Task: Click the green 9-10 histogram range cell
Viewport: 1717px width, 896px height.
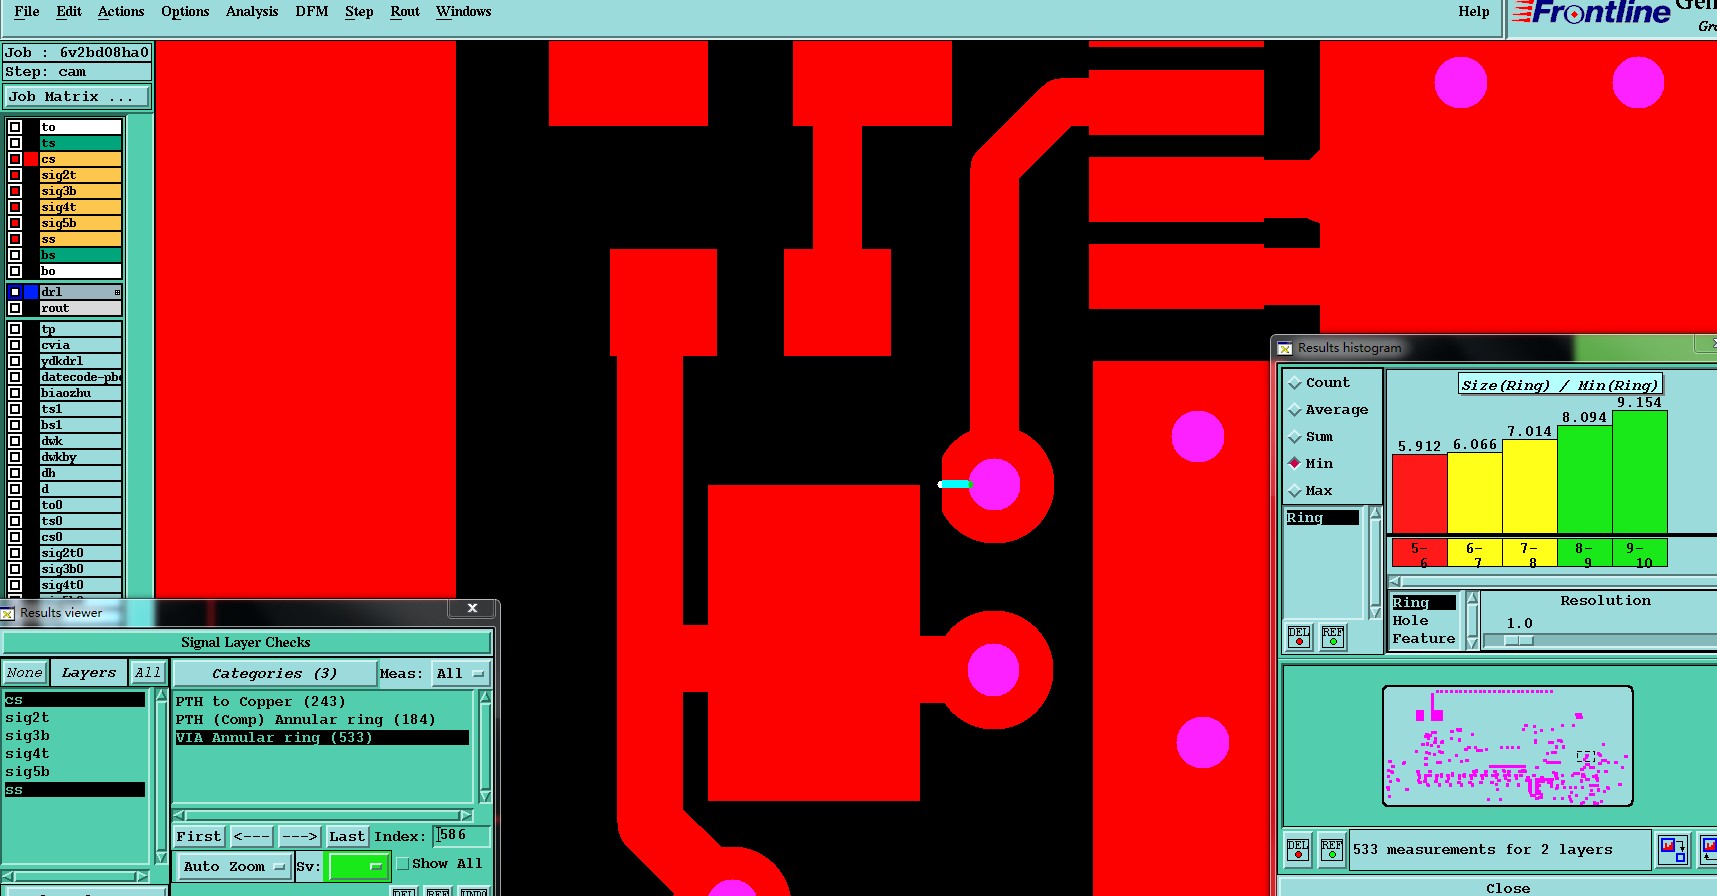Action: pos(1639,553)
